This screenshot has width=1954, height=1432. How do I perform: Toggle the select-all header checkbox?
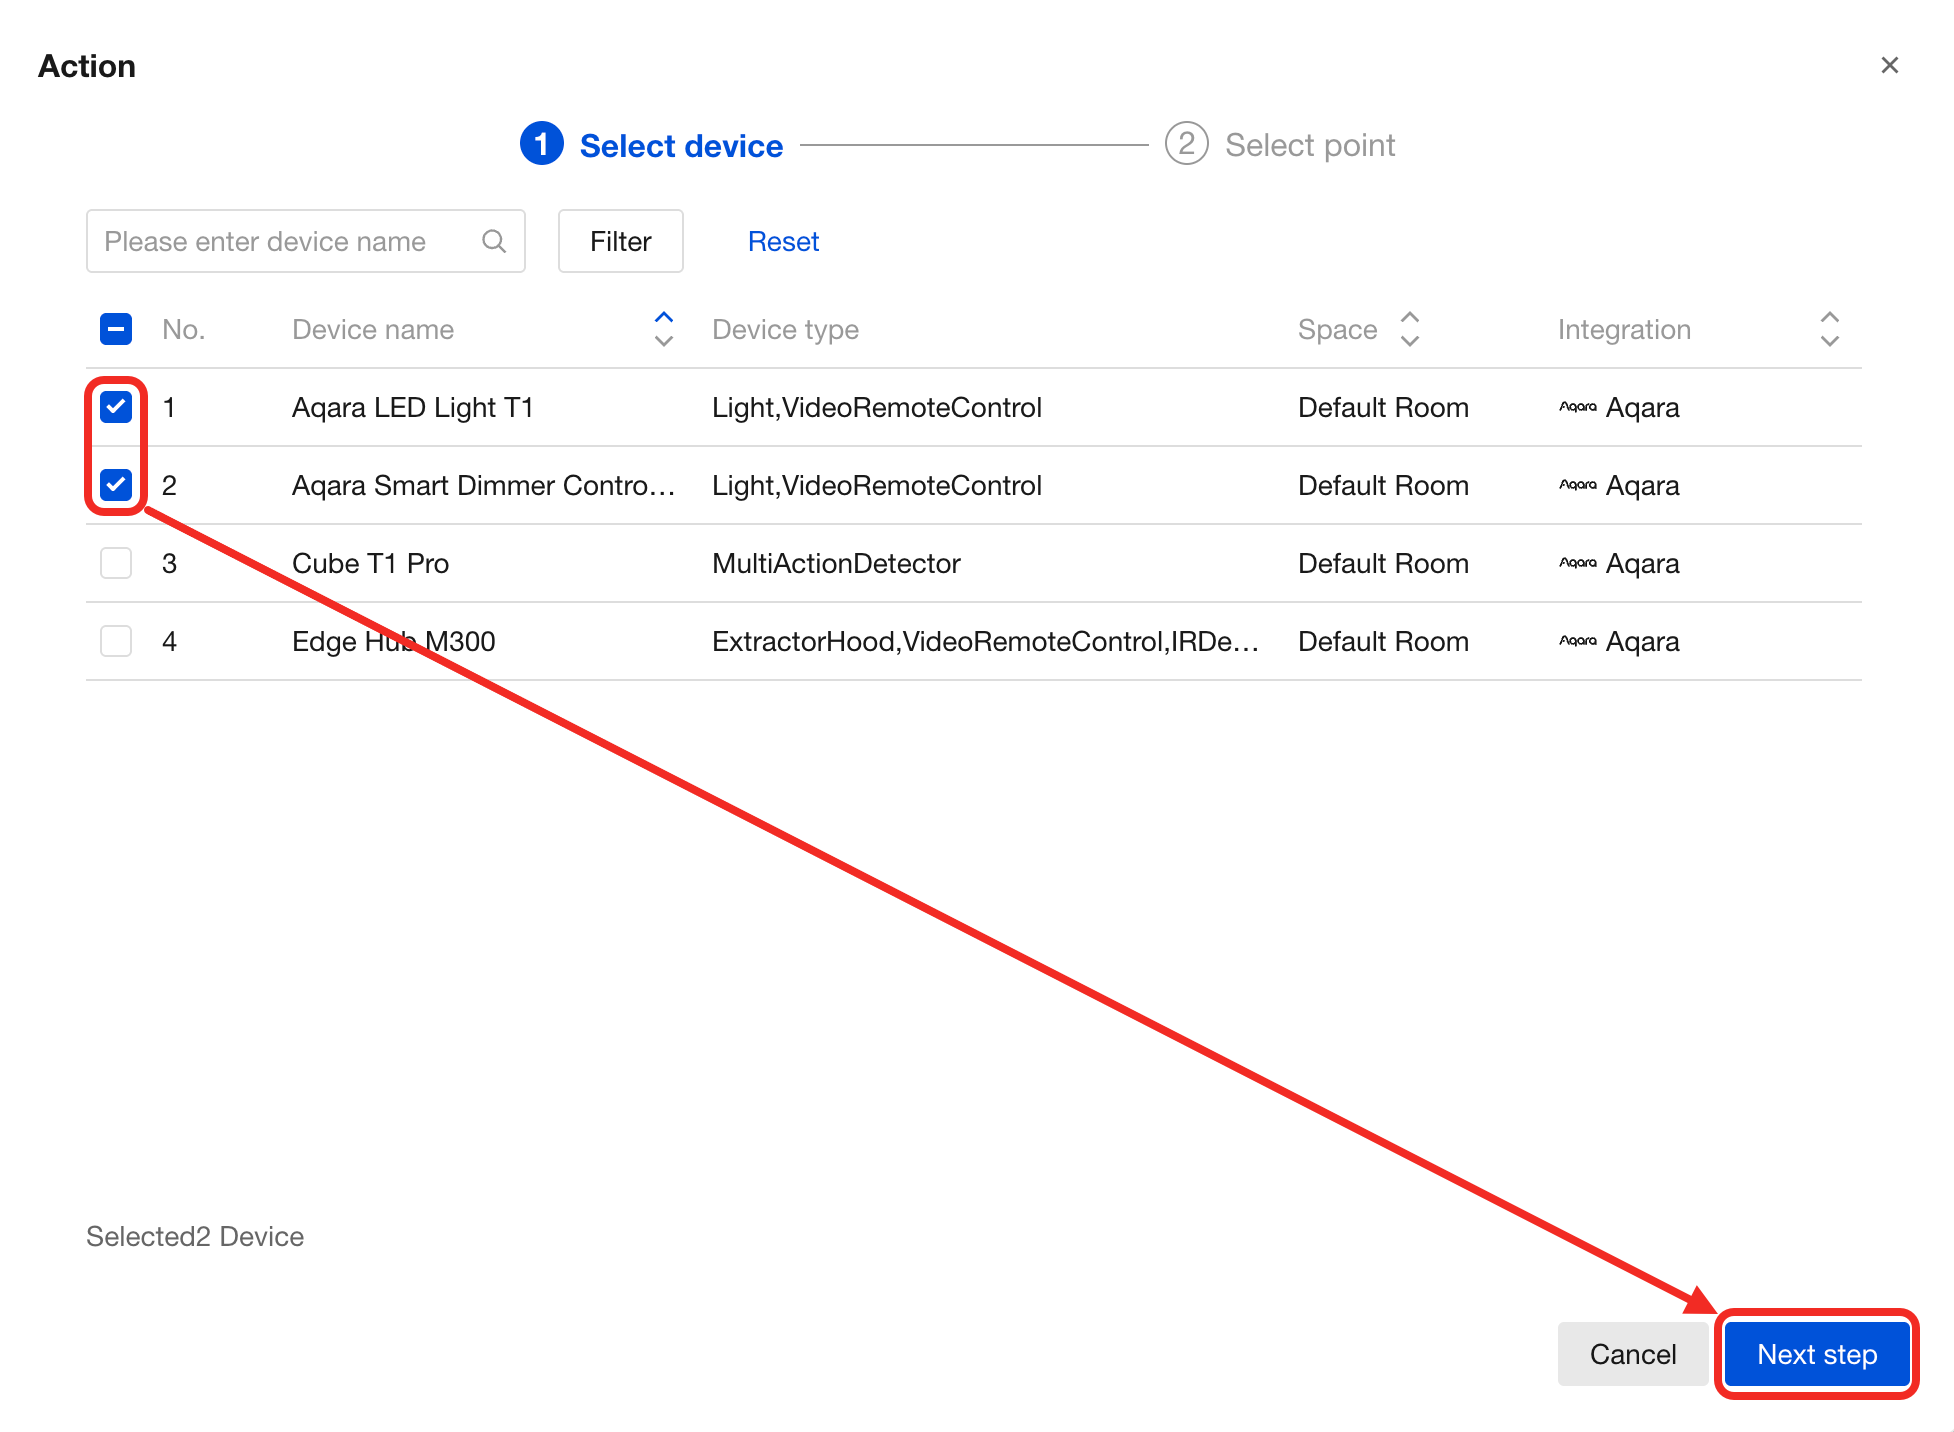tap(116, 329)
